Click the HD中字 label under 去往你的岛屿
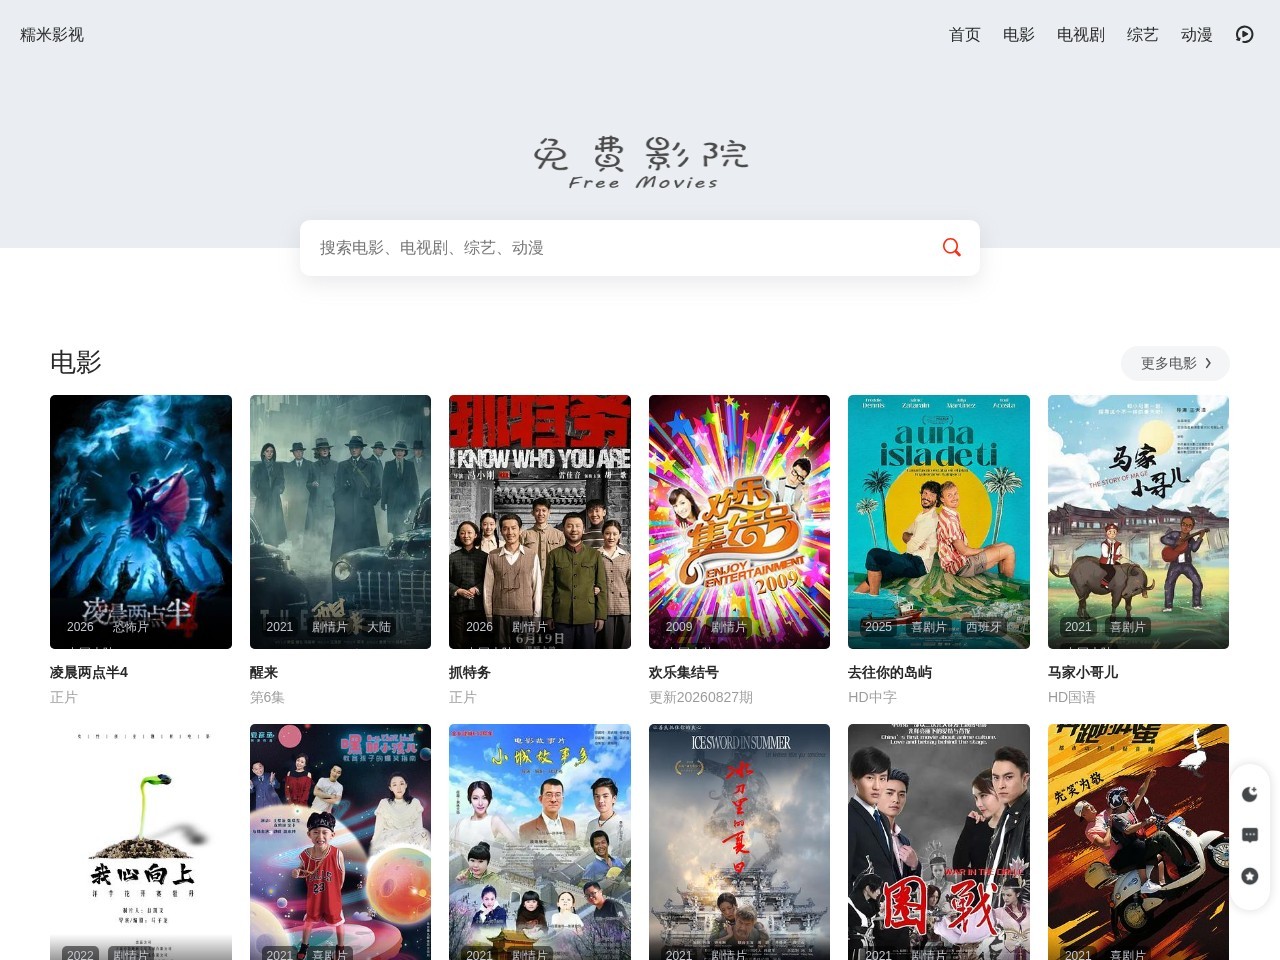Viewport: 1280px width, 960px height. tap(873, 697)
